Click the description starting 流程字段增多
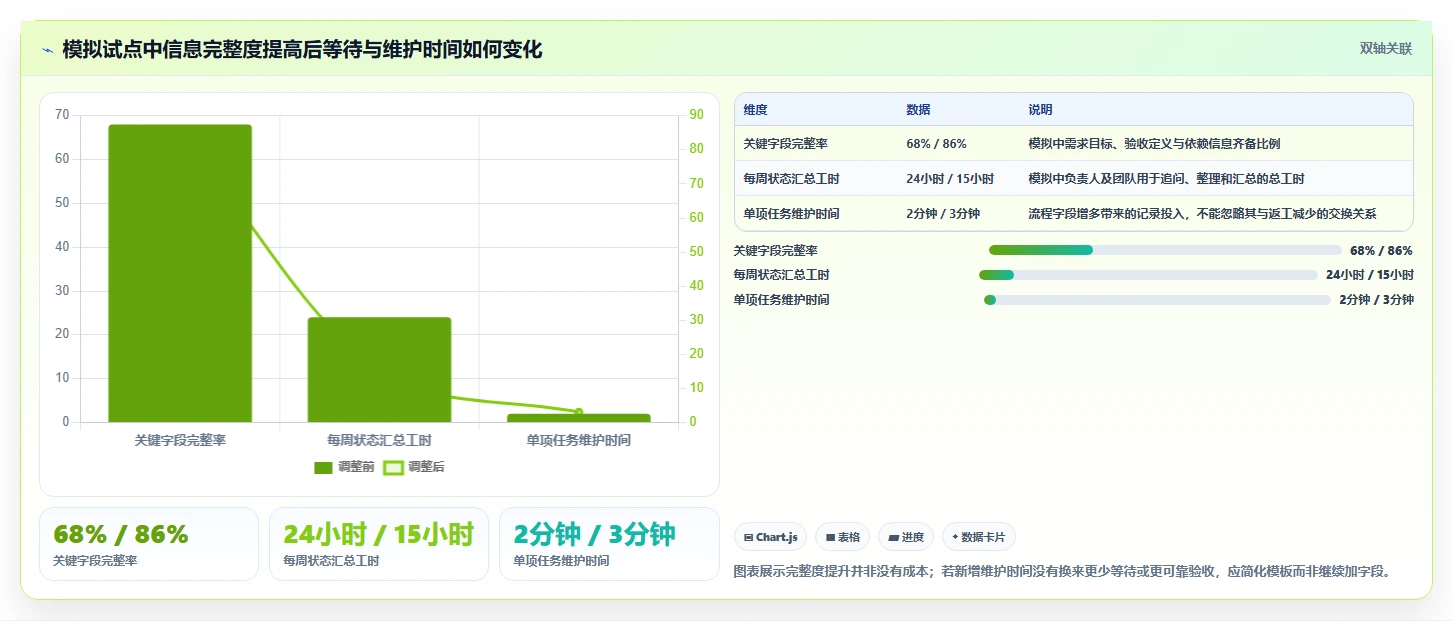Image resolution: width=1453 pixels, height=621 pixels. point(1203,214)
